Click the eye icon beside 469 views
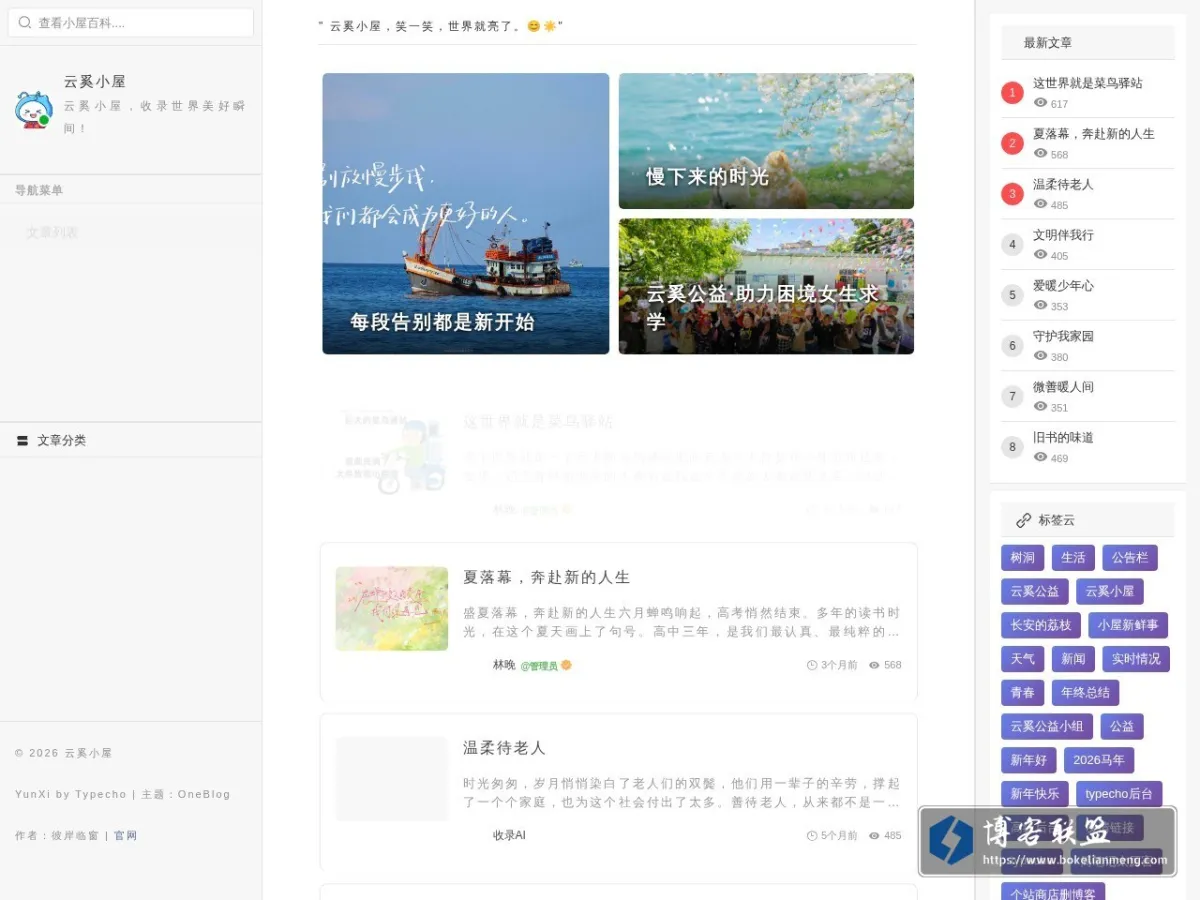This screenshot has width=1200, height=900. point(1040,456)
